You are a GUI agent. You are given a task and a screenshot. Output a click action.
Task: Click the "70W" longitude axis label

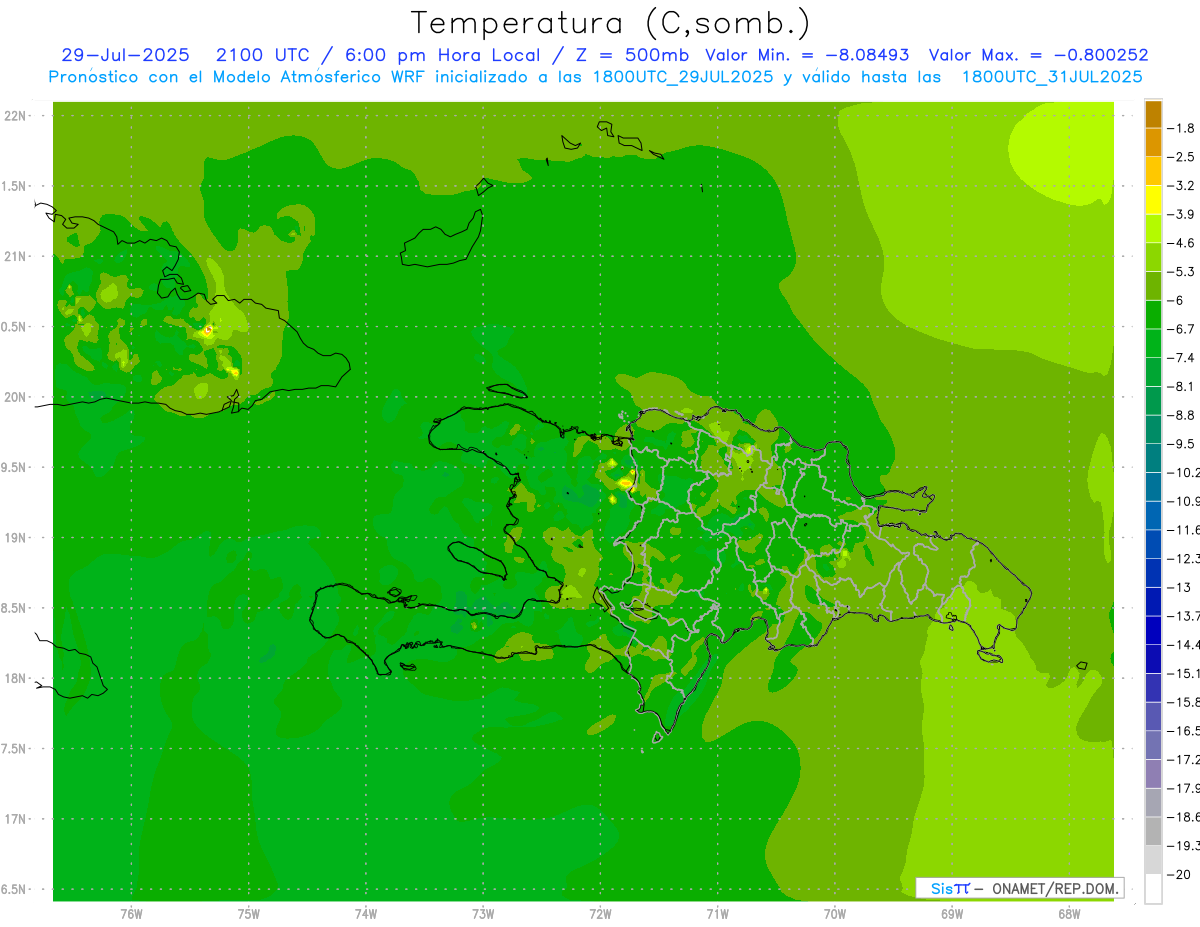click(835, 913)
